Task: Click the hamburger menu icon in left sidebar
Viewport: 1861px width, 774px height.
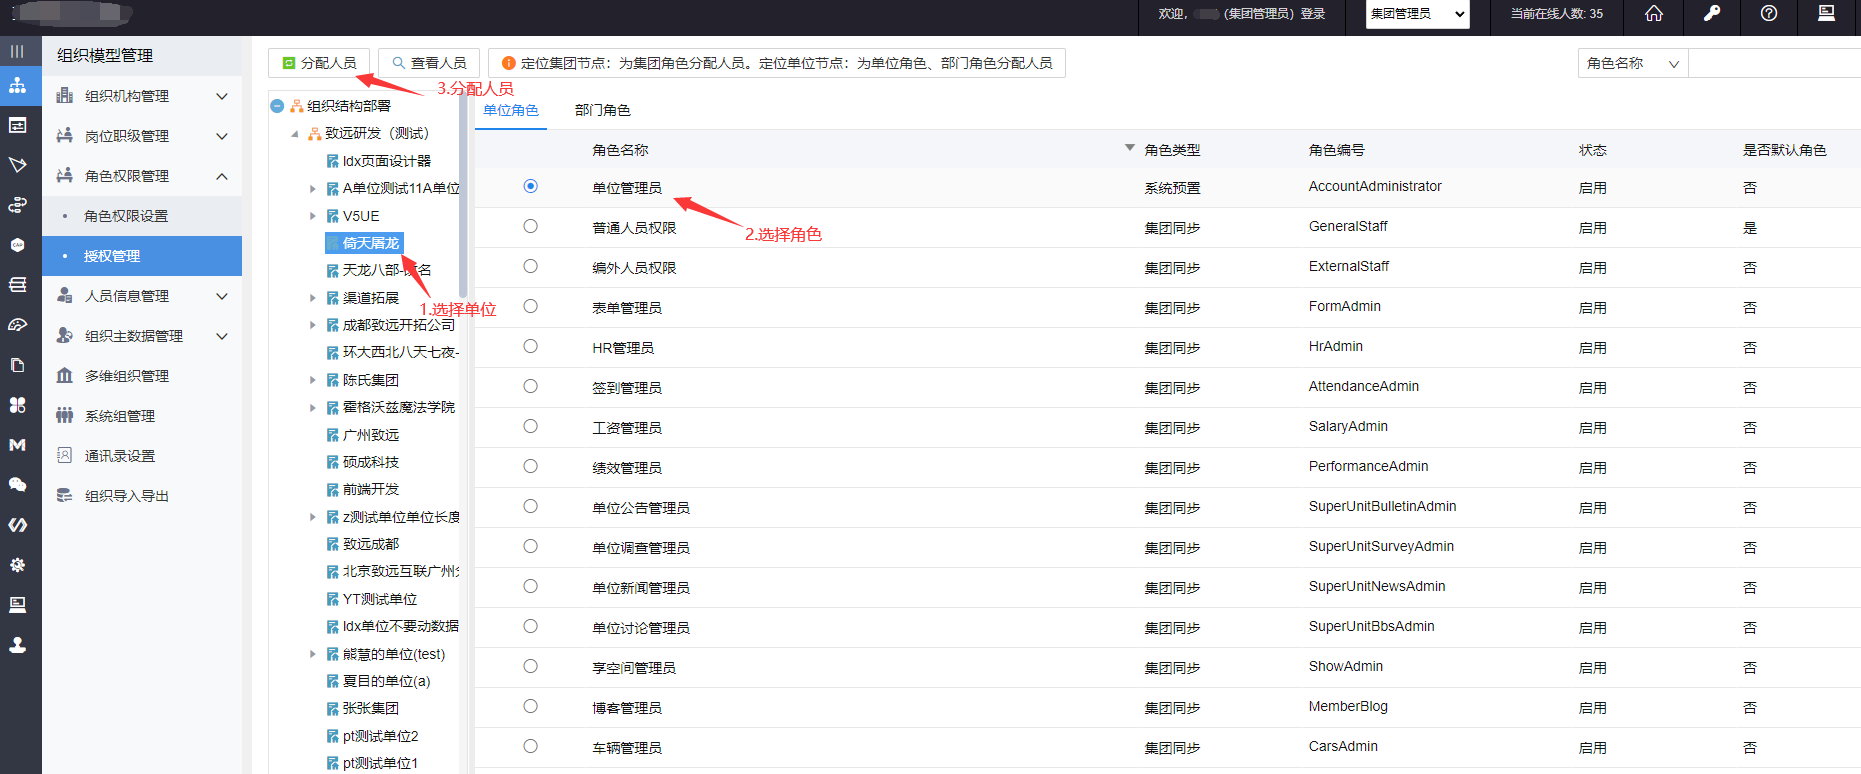Action: point(17,51)
